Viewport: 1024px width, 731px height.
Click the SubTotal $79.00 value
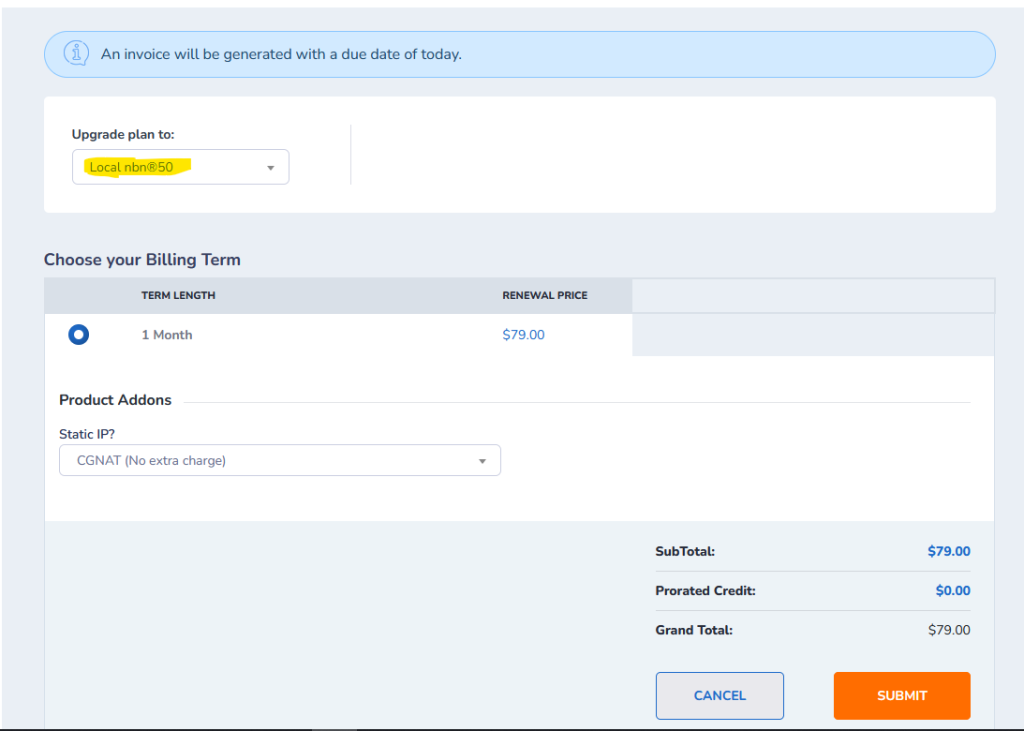click(949, 551)
